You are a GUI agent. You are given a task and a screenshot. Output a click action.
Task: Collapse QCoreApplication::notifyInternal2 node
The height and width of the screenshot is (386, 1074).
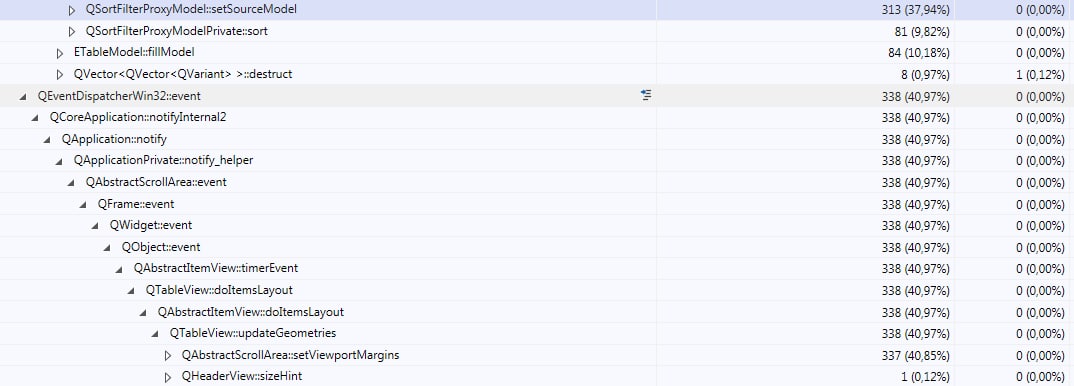point(36,118)
